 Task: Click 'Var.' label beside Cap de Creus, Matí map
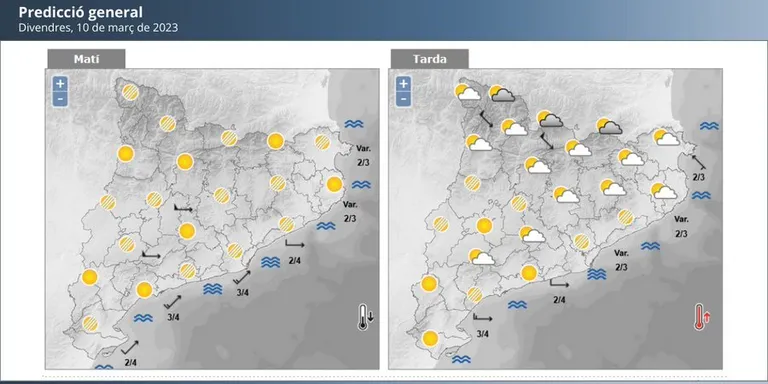(x=364, y=148)
